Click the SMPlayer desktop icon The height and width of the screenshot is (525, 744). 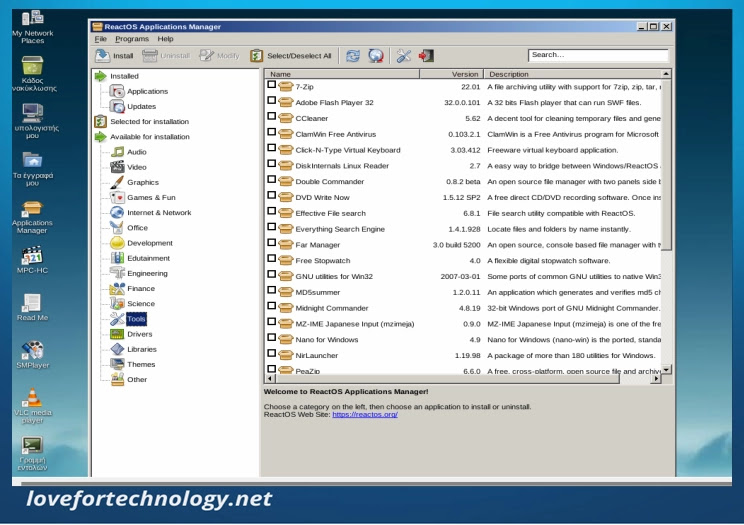point(32,355)
